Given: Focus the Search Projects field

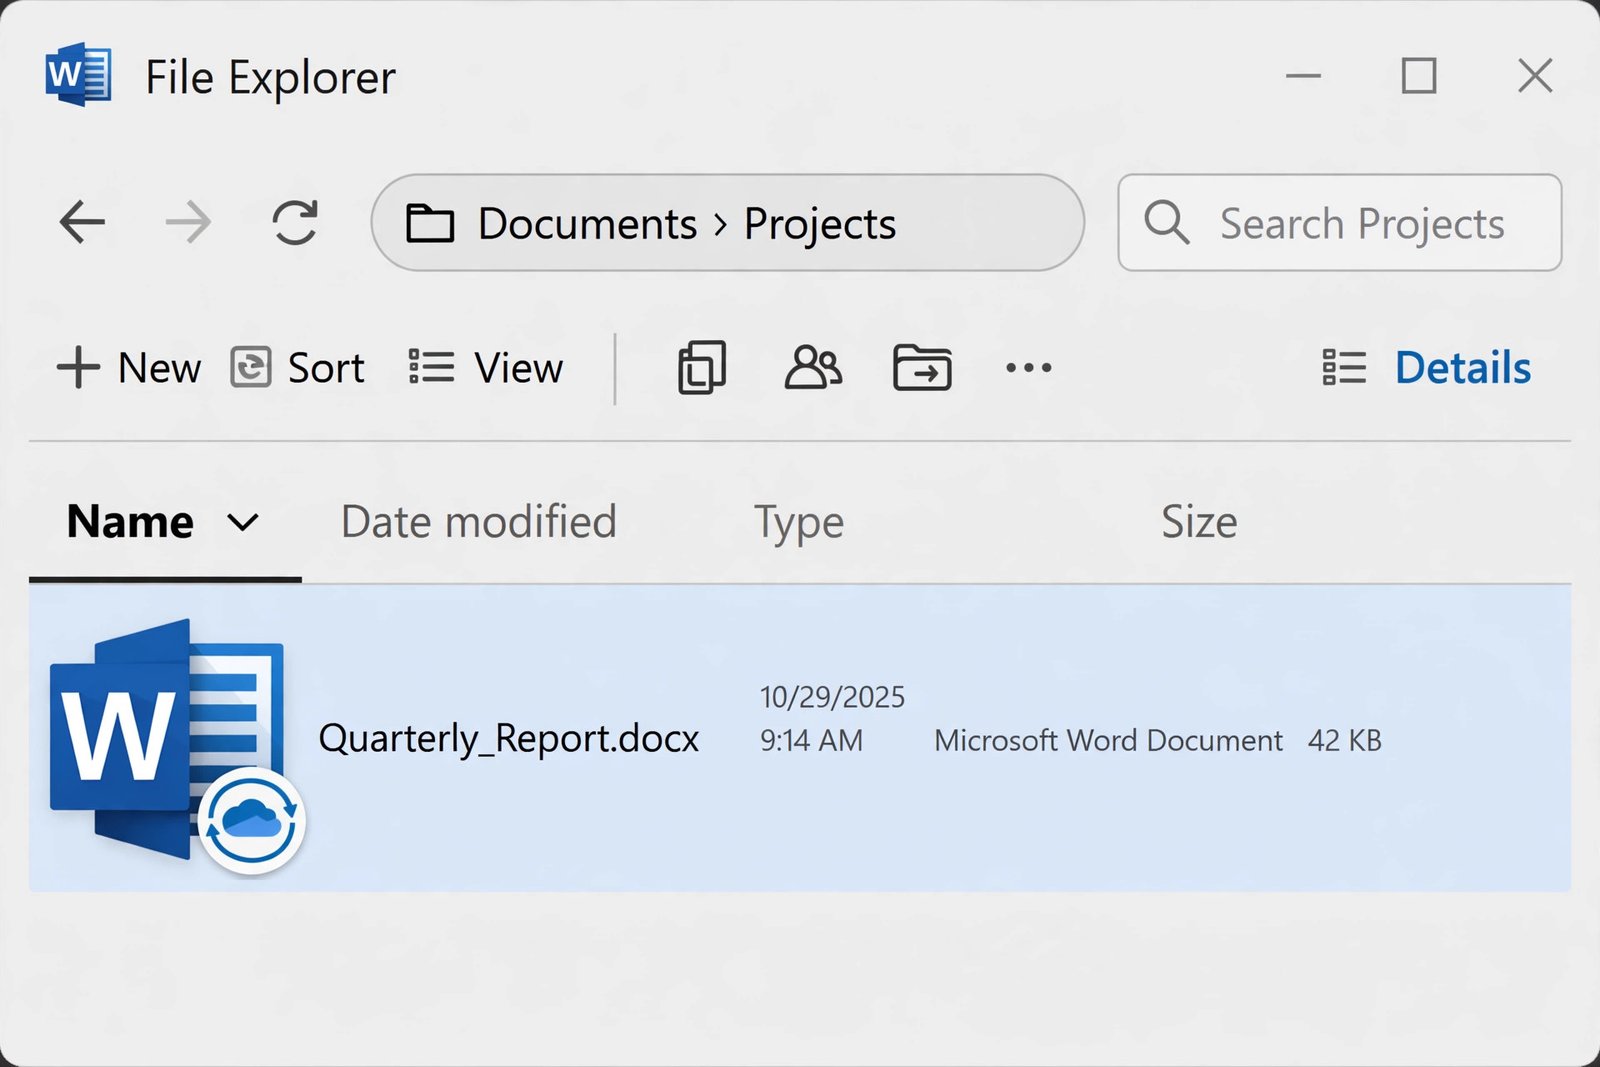Looking at the screenshot, I should (1340, 222).
